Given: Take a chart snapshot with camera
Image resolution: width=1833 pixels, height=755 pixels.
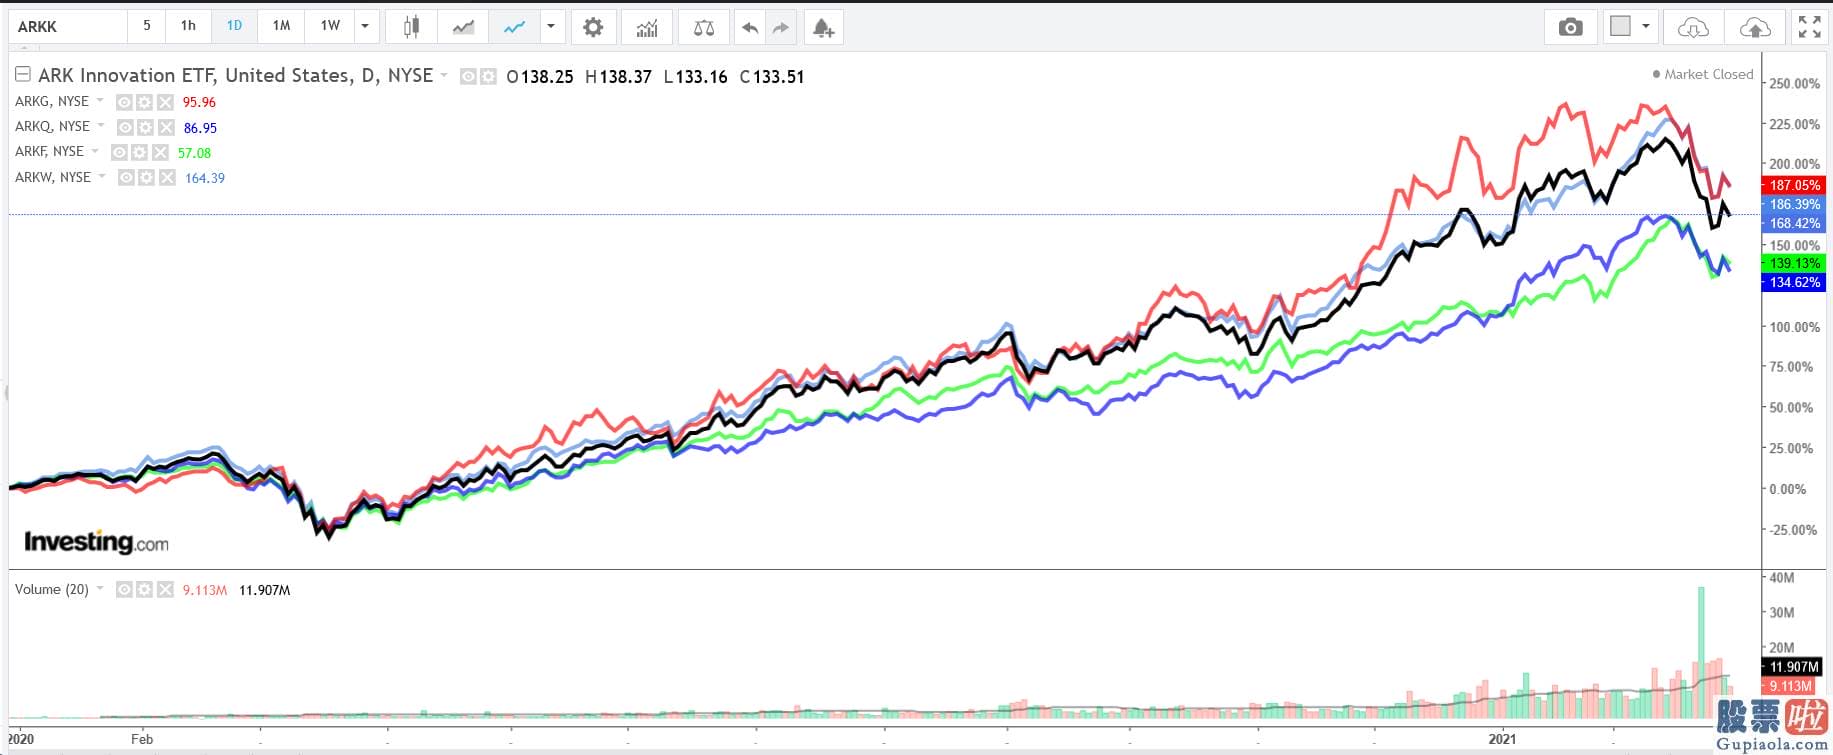Looking at the screenshot, I should pyautogui.click(x=1570, y=27).
